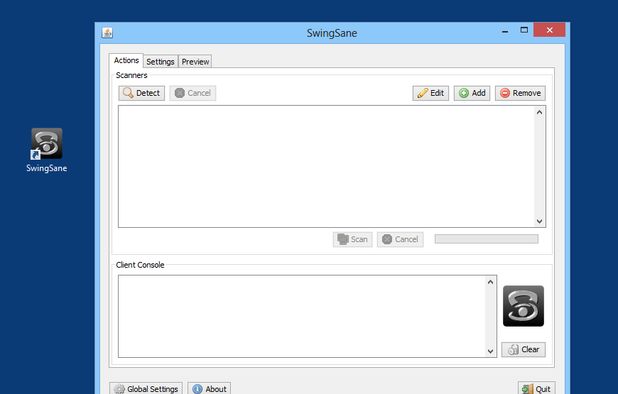Open the Settings tab
The width and height of the screenshot is (618, 394).
click(160, 61)
